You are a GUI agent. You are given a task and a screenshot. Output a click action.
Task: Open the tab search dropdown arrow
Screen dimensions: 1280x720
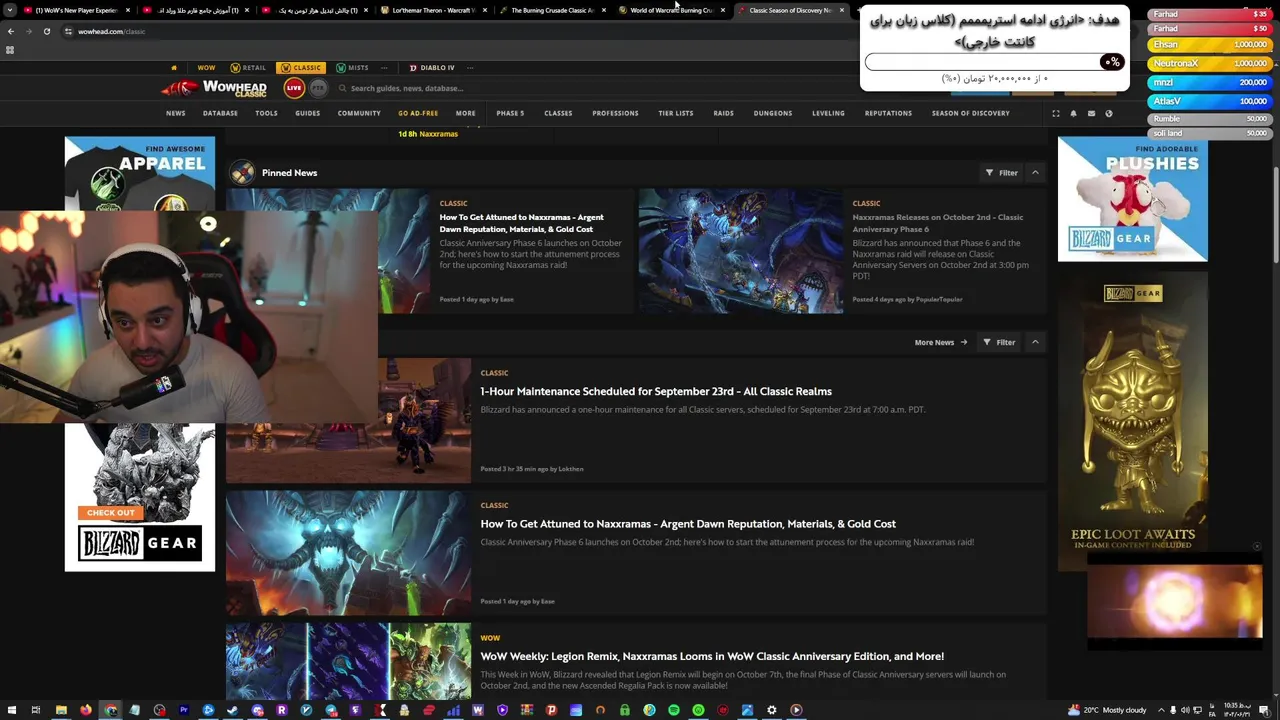point(11,10)
